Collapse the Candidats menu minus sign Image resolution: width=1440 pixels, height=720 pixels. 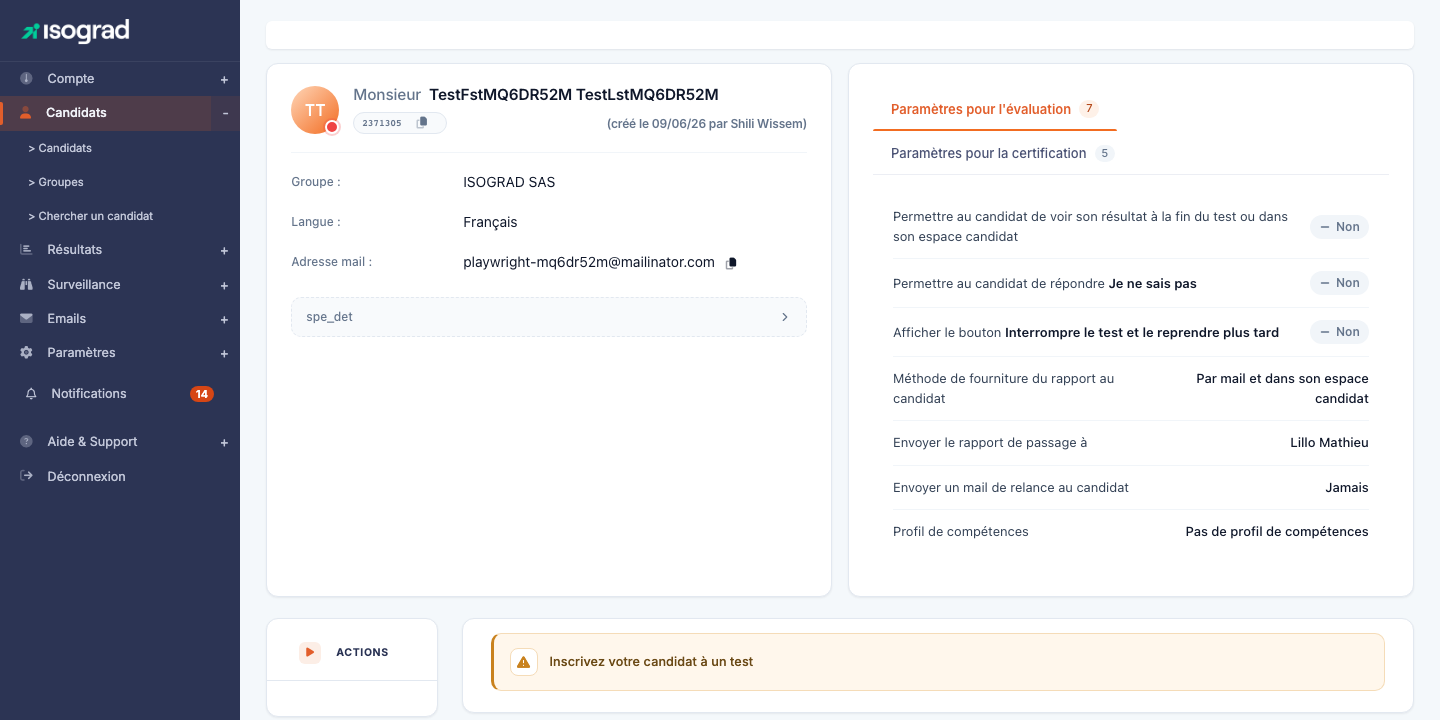225,113
